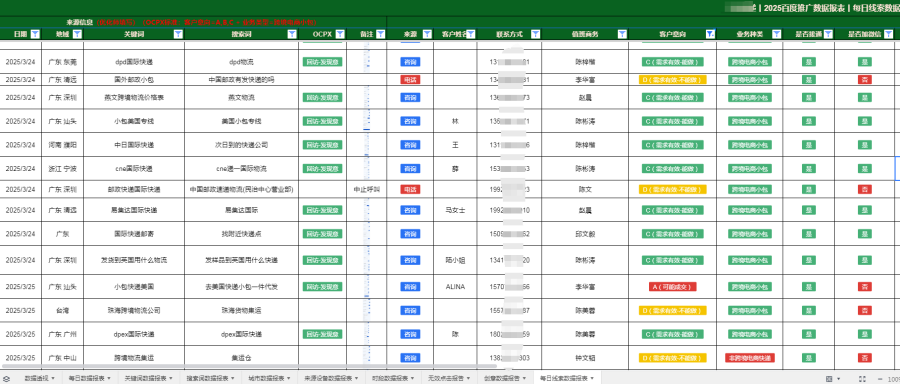Select the keyword cell 珠海跨境物流公司
The width and height of the screenshot is (900, 384).
coord(134,310)
